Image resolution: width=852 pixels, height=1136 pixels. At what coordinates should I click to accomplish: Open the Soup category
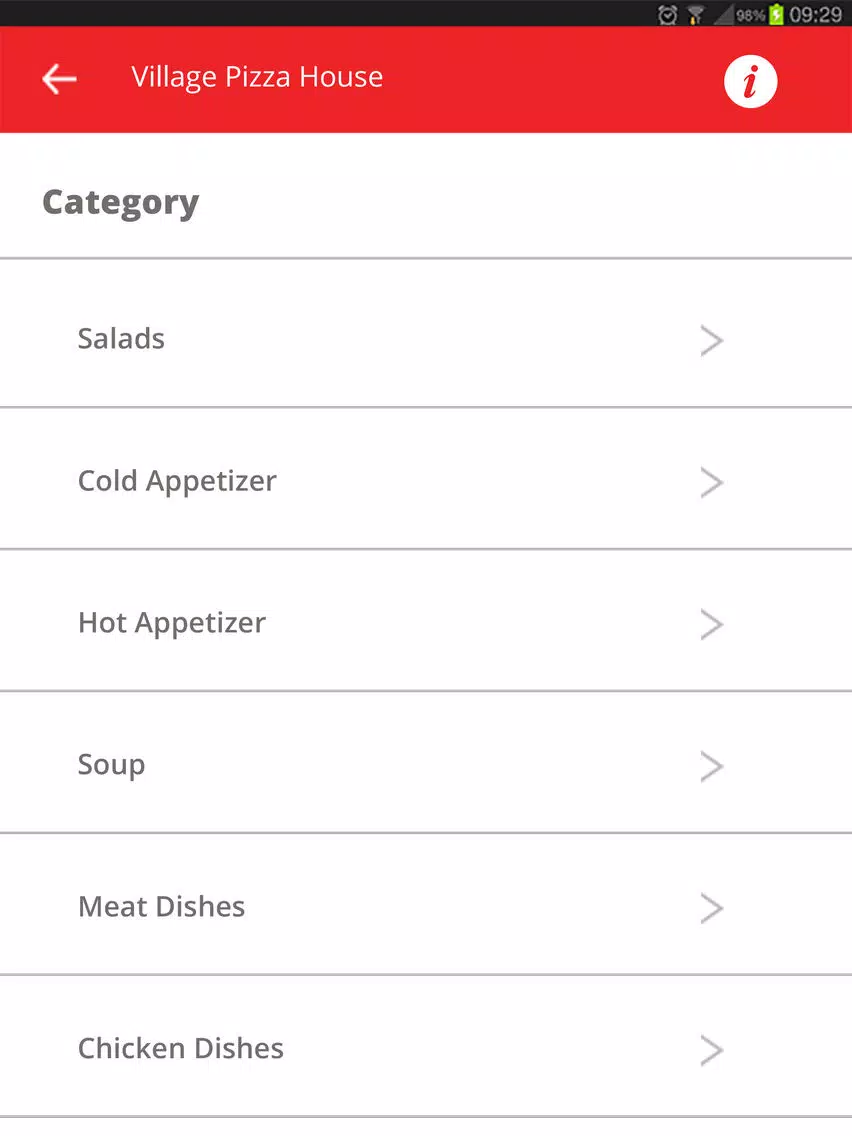[x=426, y=763]
